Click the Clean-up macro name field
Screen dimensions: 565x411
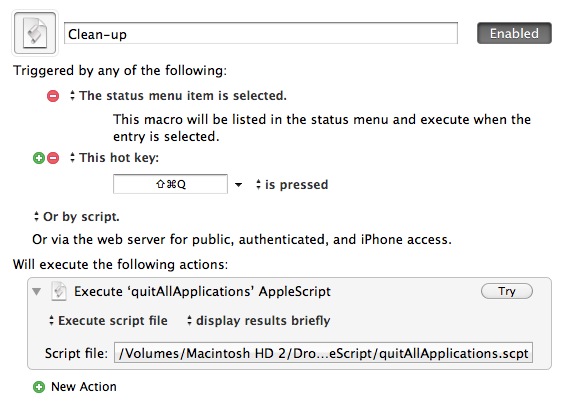click(261, 33)
